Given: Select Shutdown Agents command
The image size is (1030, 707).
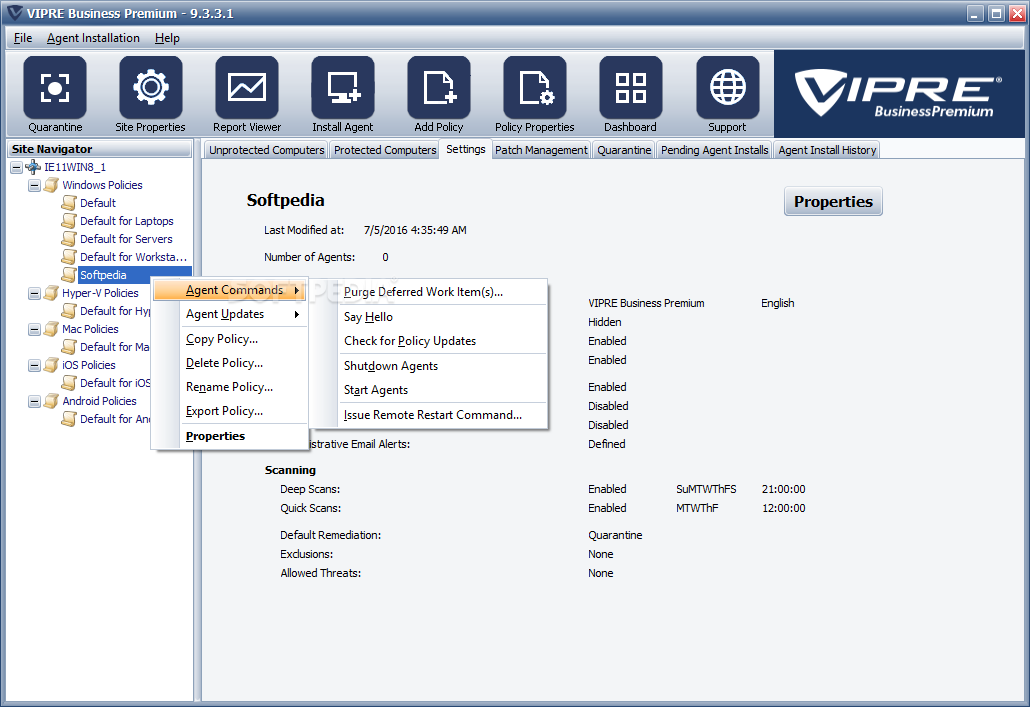Looking at the screenshot, I should click(x=428, y=365).
